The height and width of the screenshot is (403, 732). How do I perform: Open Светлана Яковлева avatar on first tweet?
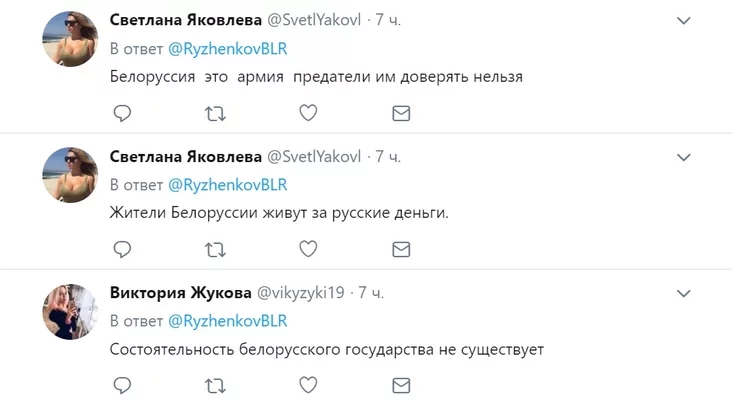69,40
